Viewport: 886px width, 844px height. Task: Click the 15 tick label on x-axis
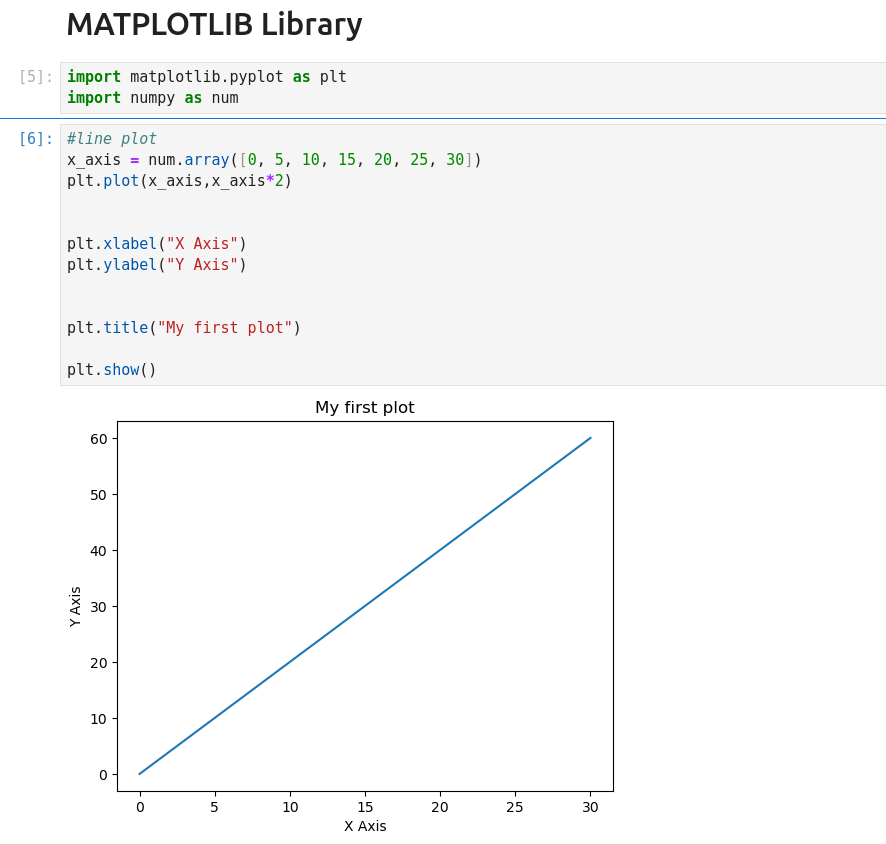point(365,807)
